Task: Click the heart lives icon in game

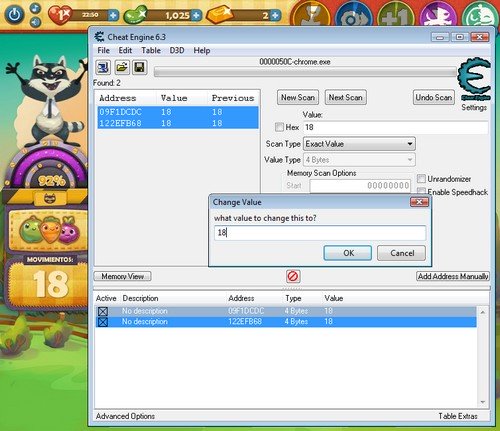Action: 60,15
